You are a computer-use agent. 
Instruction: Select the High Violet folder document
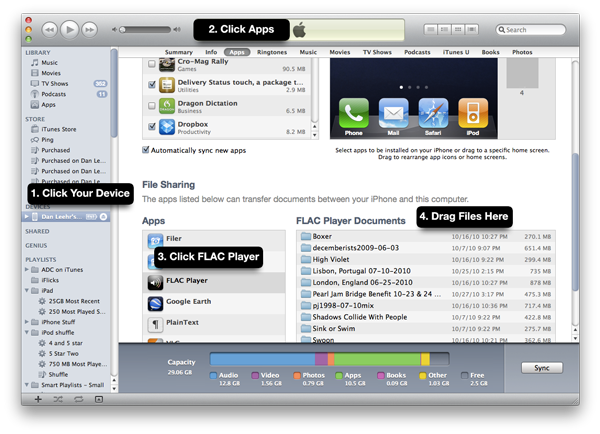426,259
